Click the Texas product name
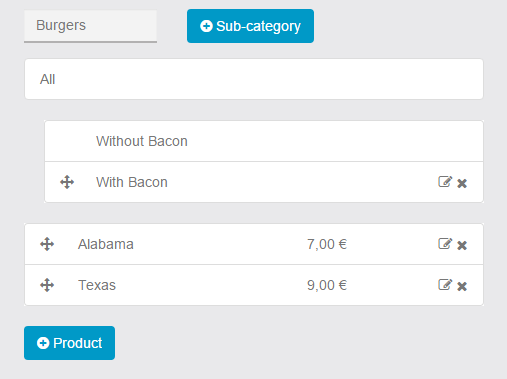The image size is (507, 379). [97, 285]
